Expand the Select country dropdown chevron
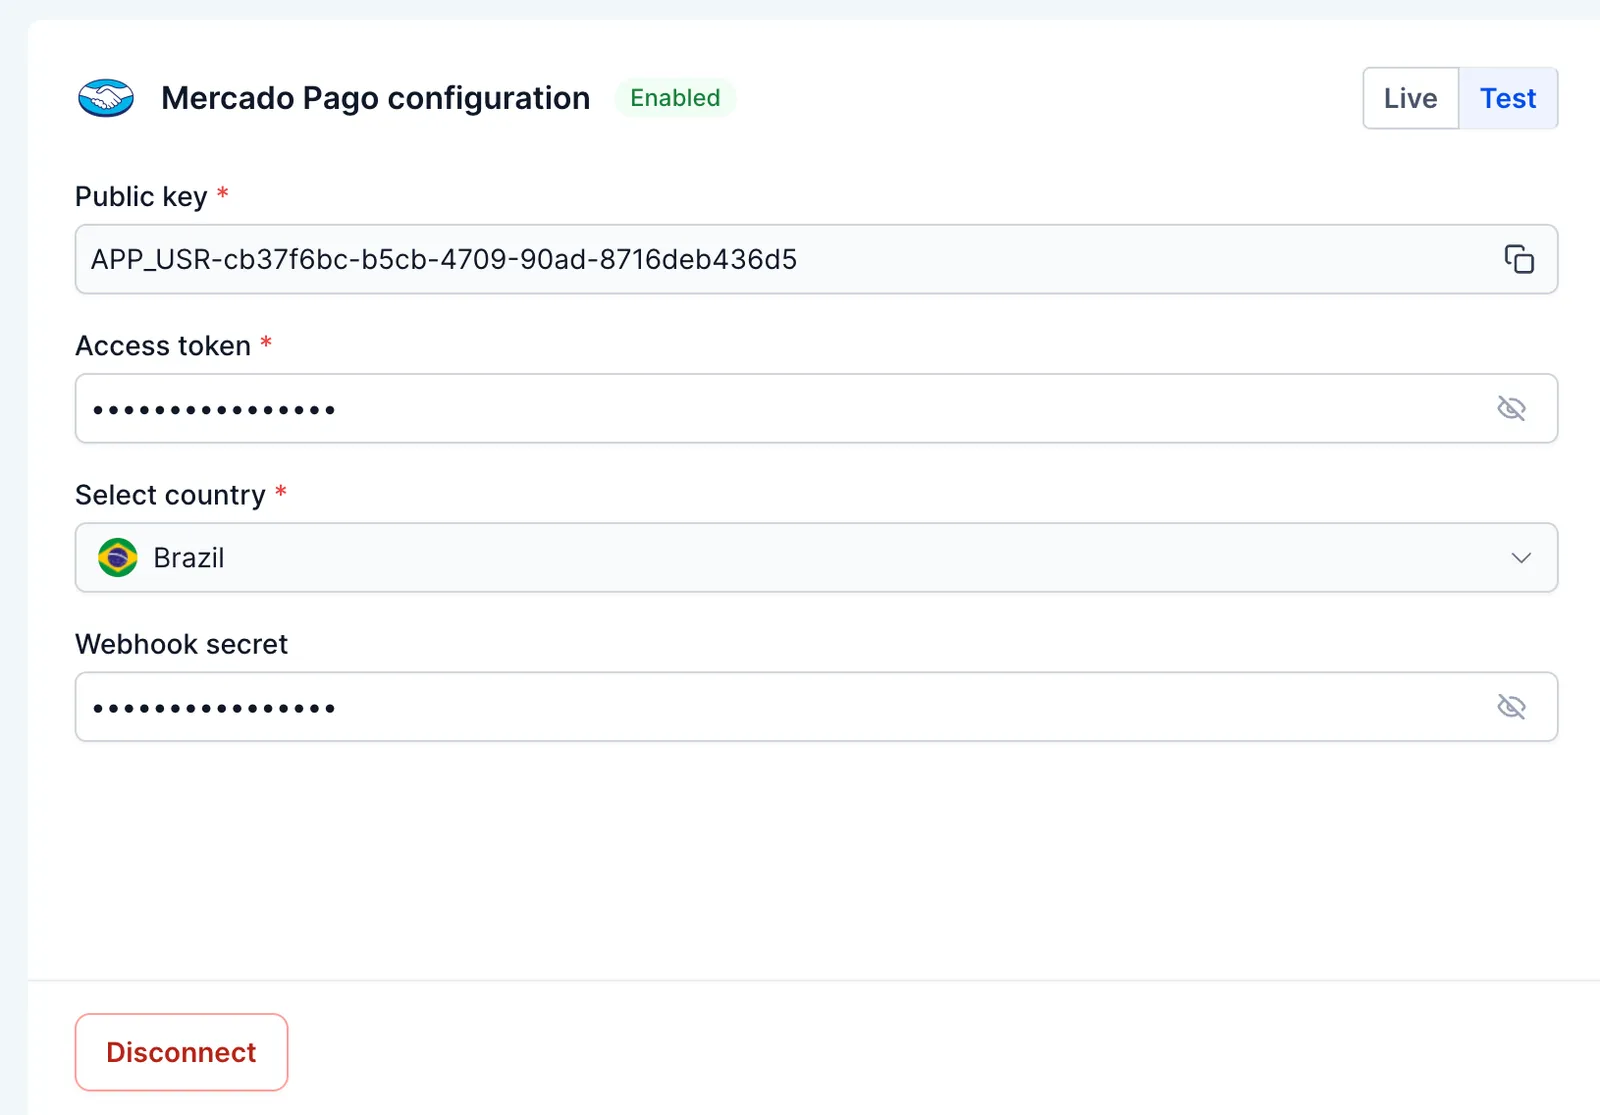This screenshot has height=1115, width=1600. click(x=1521, y=558)
